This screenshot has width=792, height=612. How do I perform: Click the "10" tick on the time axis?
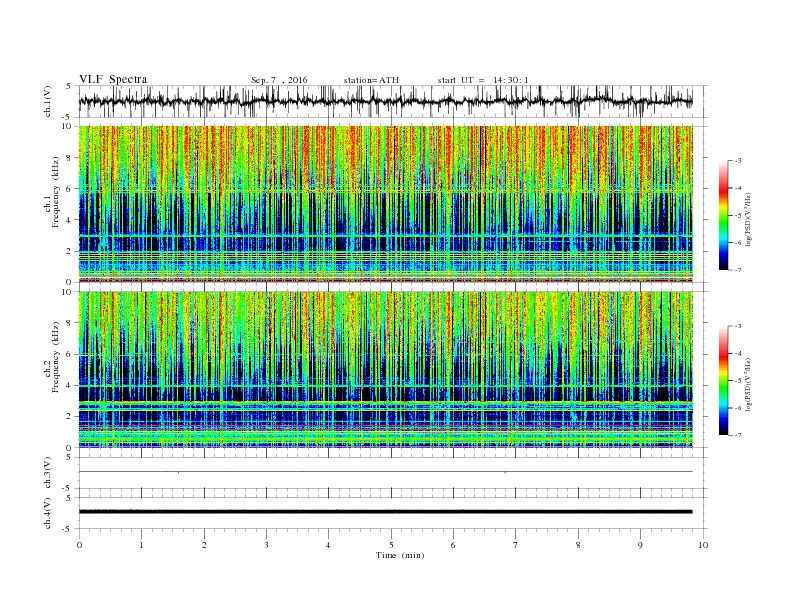click(703, 545)
